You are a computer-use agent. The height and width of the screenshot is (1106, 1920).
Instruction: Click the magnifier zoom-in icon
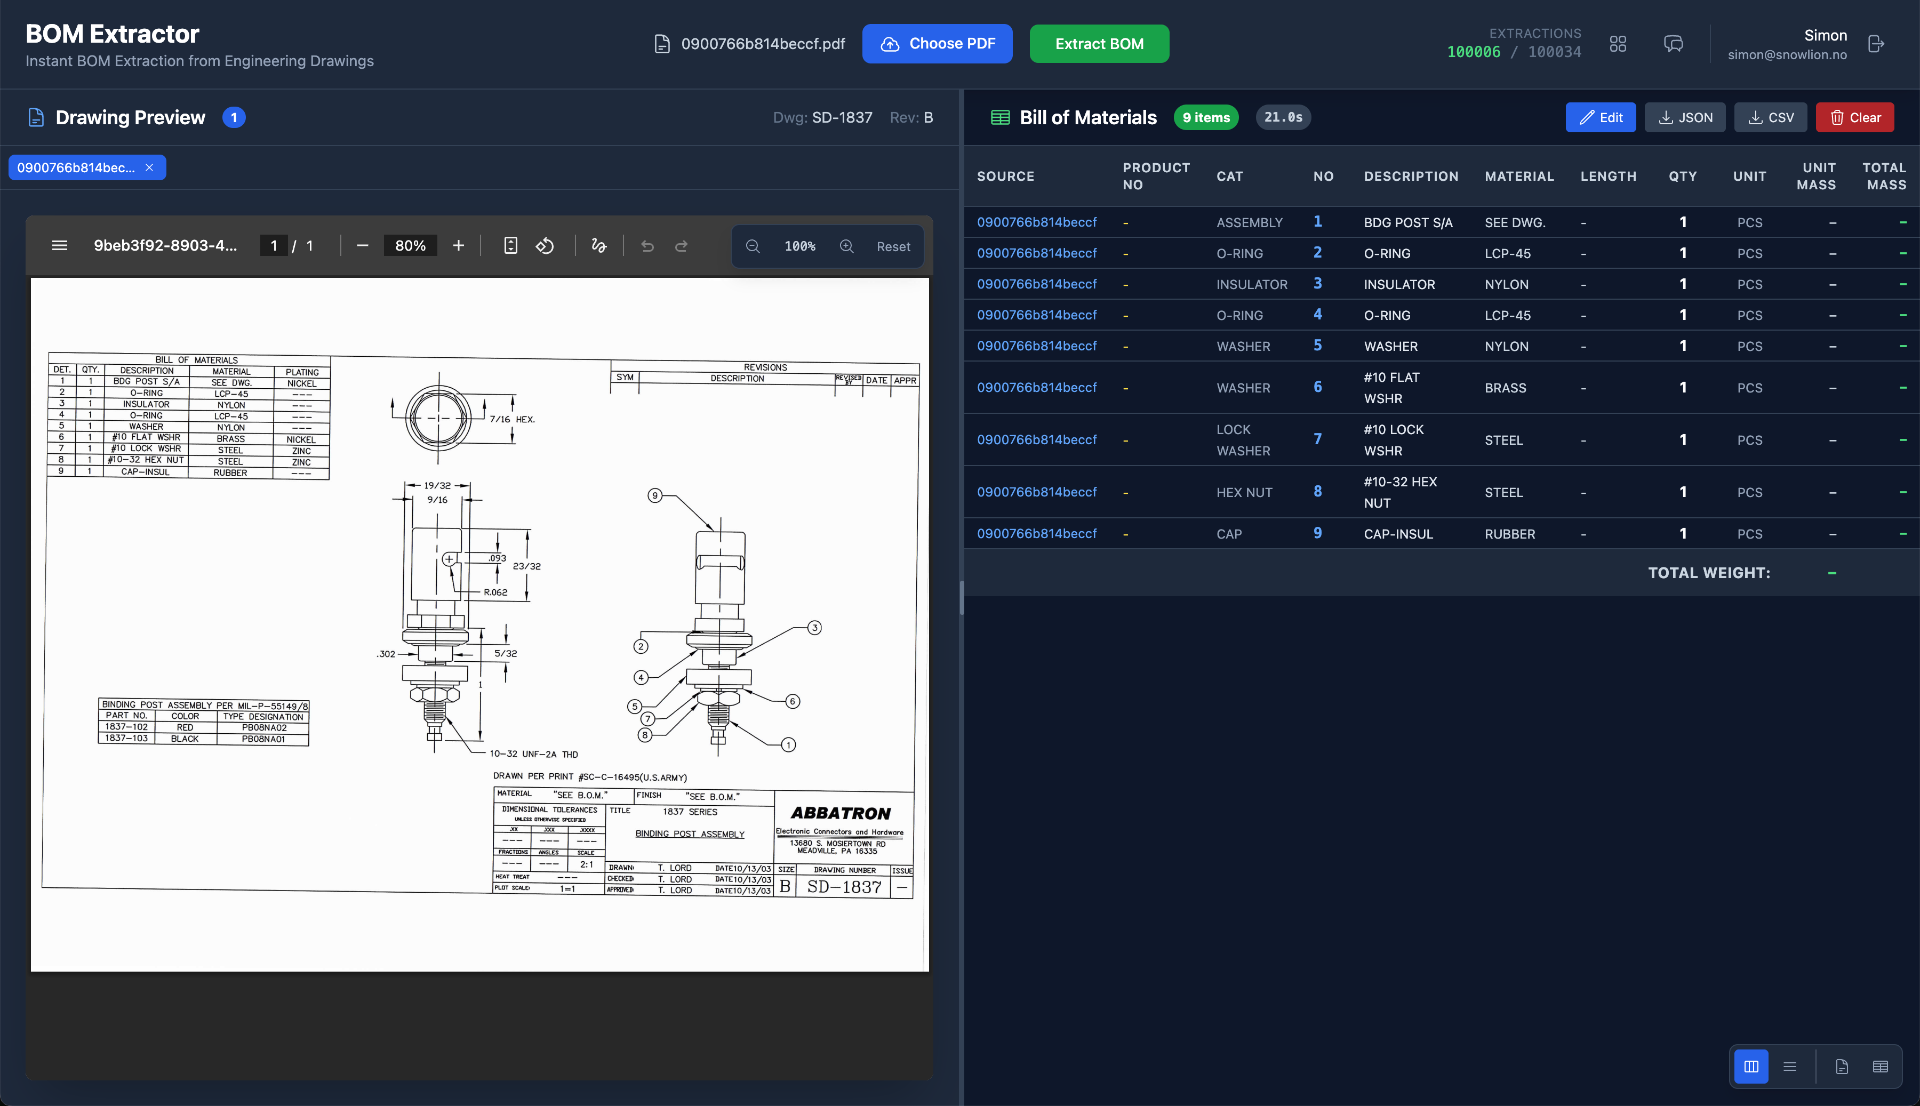(847, 246)
